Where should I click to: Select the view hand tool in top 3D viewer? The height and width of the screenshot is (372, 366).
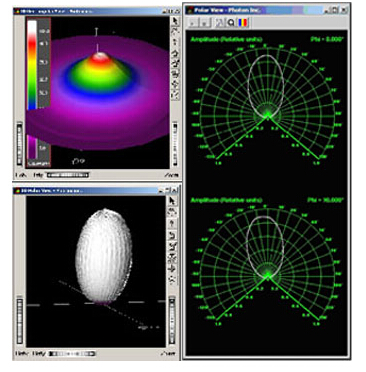point(175,32)
